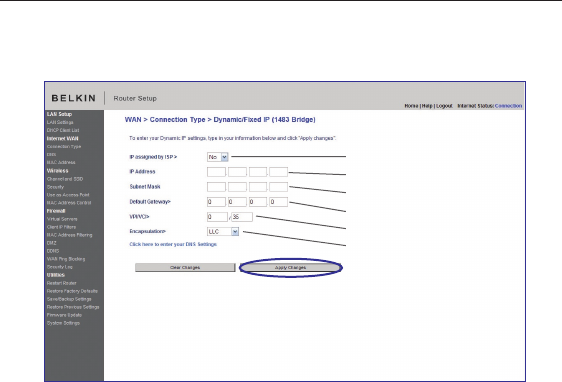Click the first IP Address octet field
562x382 pixels.
point(216,172)
